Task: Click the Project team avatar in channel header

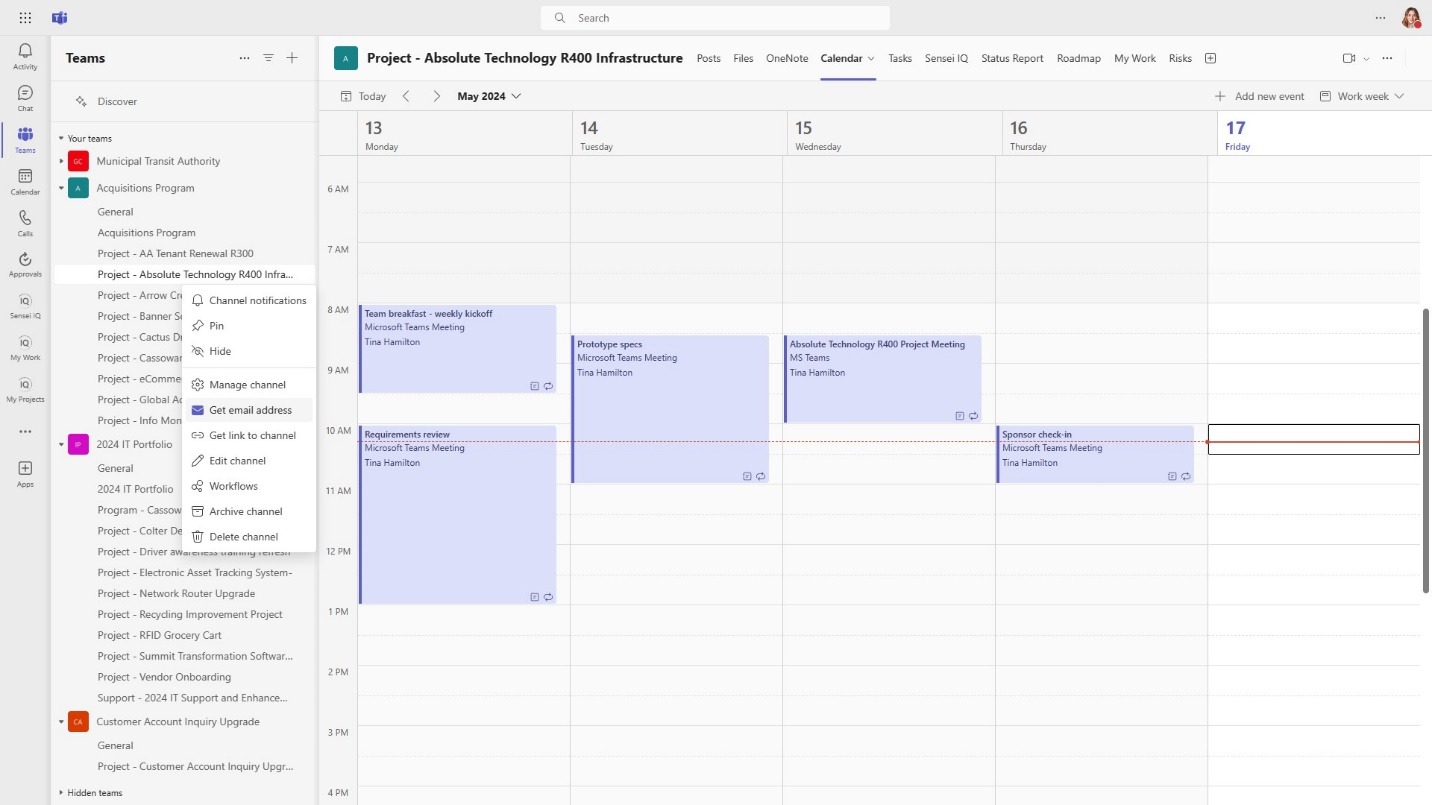Action: pos(346,58)
